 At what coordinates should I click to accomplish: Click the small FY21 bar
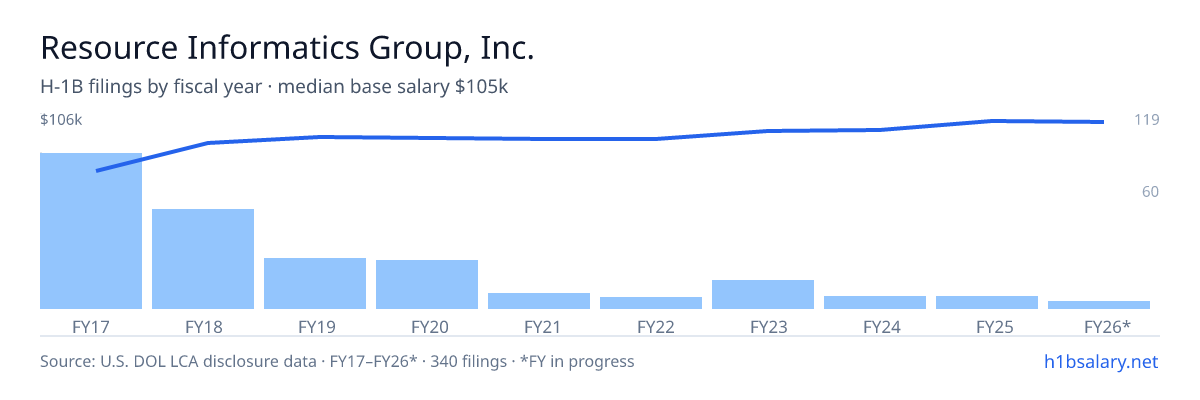tap(539, 301)
